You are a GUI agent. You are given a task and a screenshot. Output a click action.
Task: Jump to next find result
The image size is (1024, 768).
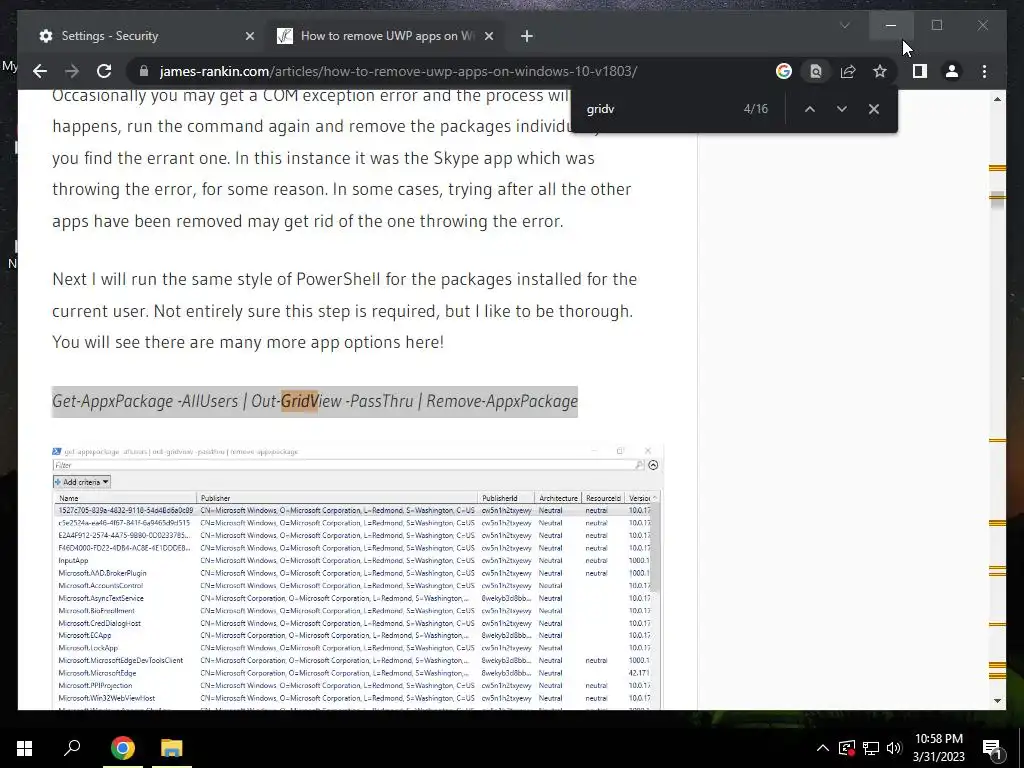tap(842, 109)
